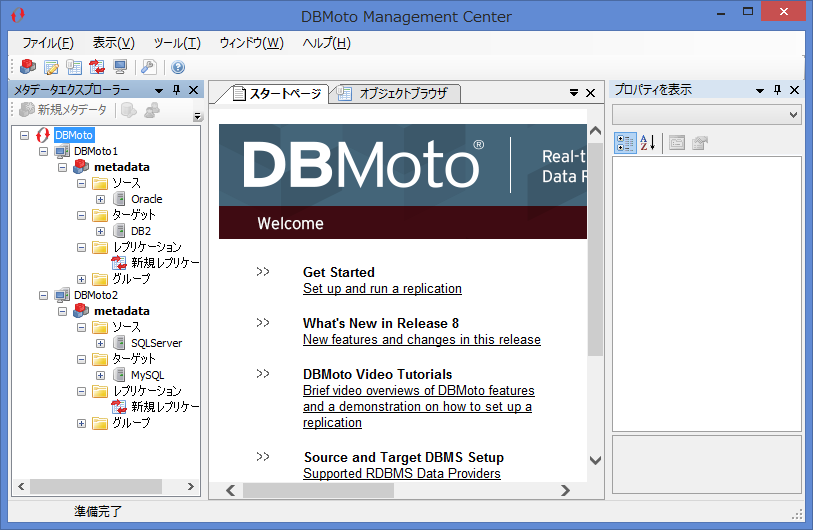This screenshot has height=530, width=813.
Task: Click the wrench-key icon in the toolbar
Action: (149, 67)
